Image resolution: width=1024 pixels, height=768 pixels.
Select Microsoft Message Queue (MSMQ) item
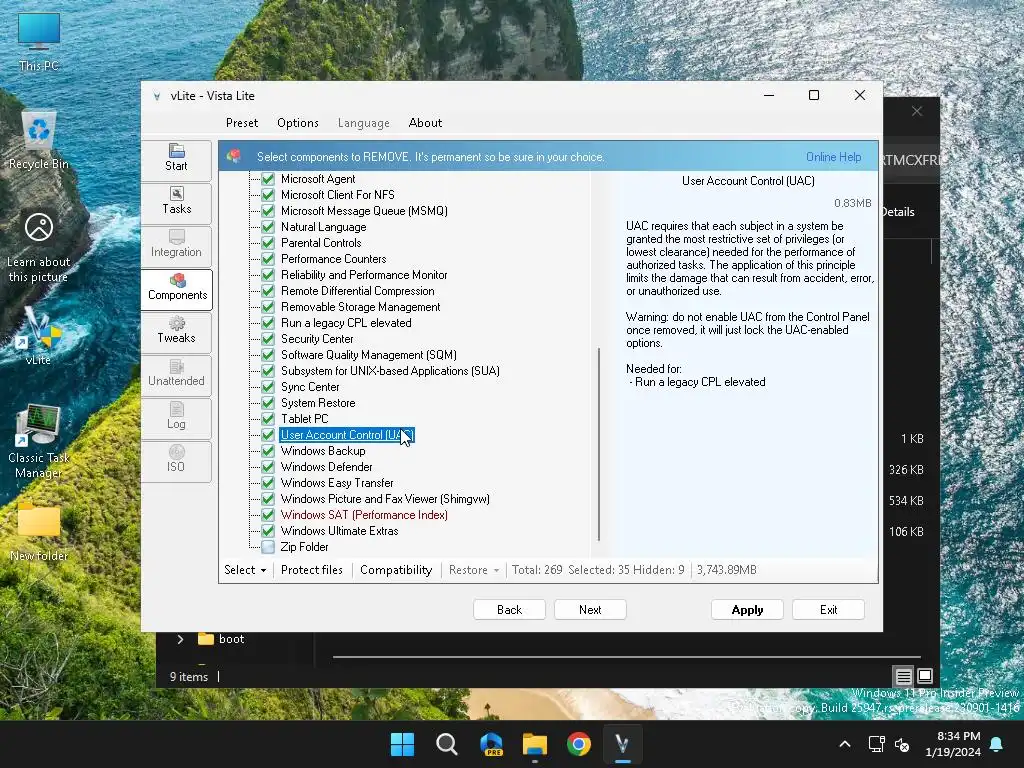point(364,210)
